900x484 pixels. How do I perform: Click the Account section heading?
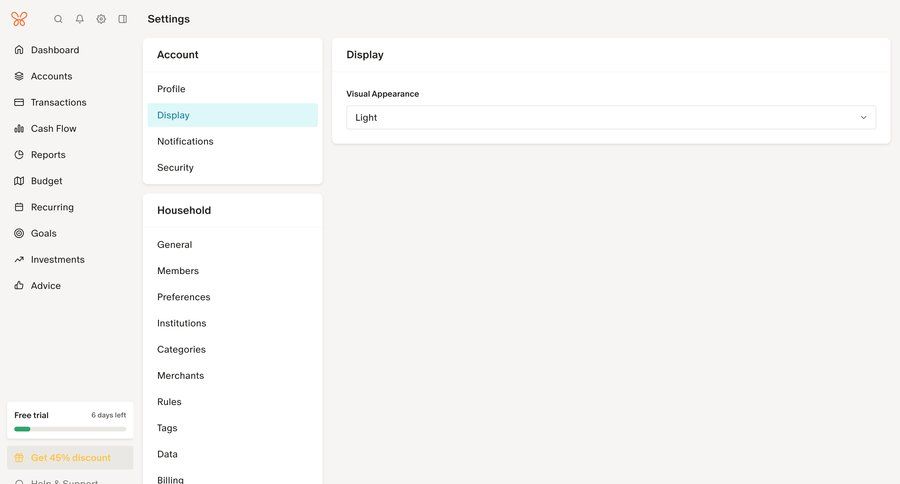coord(177,55)
